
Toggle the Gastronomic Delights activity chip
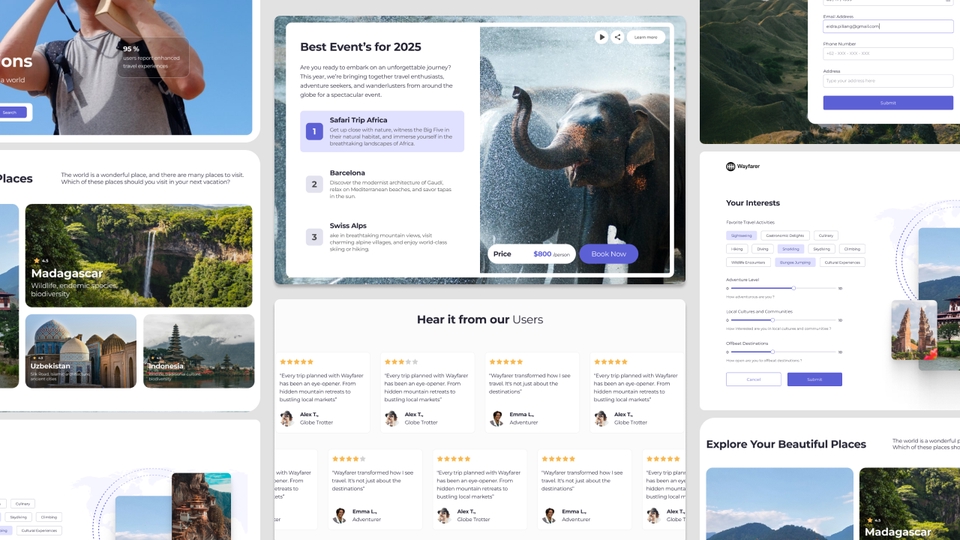coord(785,236)
